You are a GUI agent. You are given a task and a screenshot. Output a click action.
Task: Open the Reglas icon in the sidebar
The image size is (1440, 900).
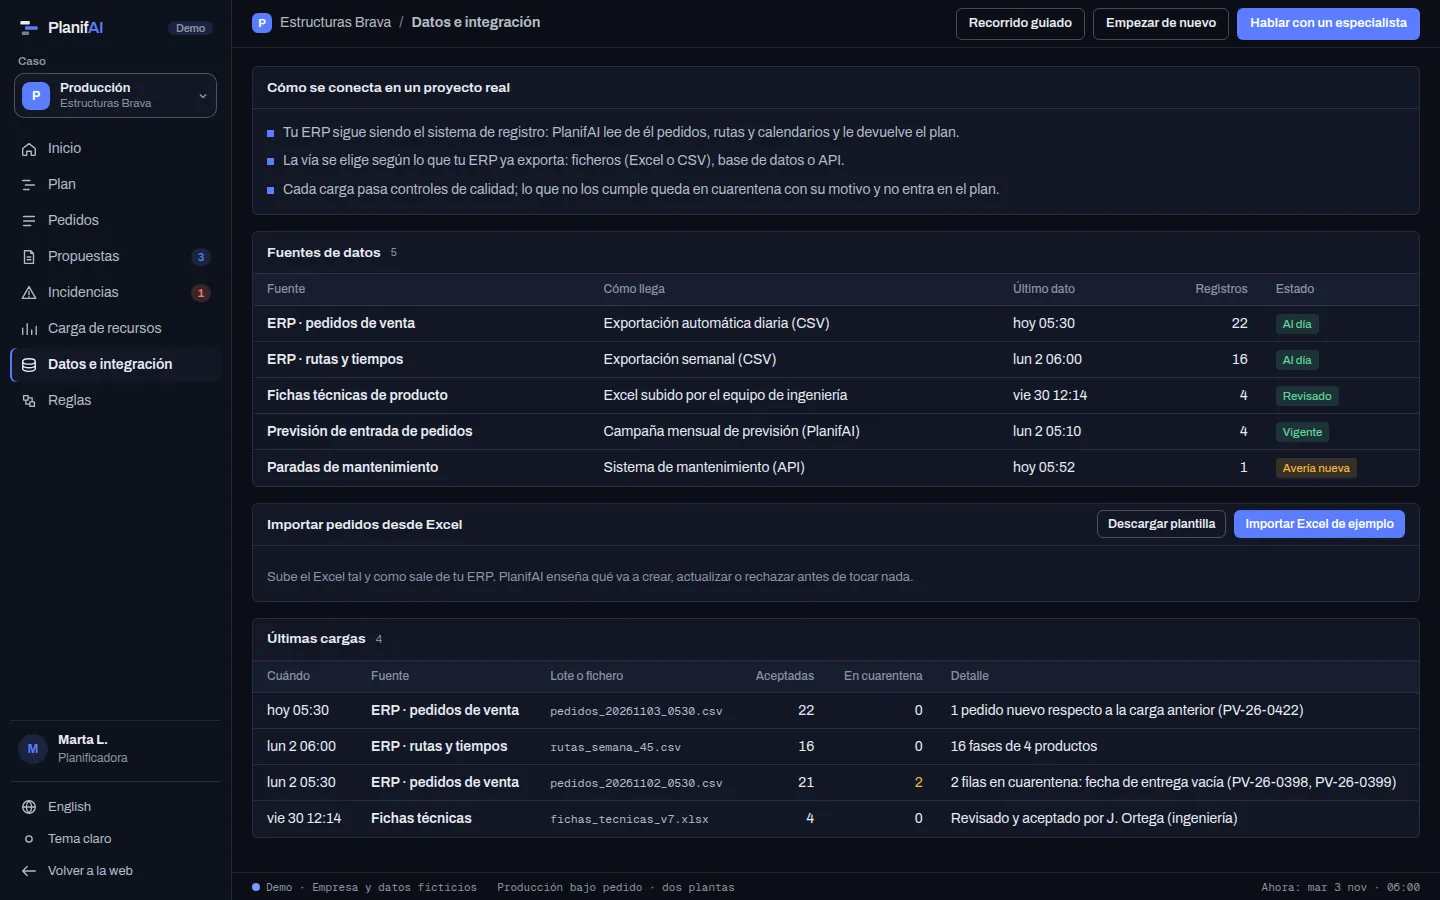click(x=29, y=401)
